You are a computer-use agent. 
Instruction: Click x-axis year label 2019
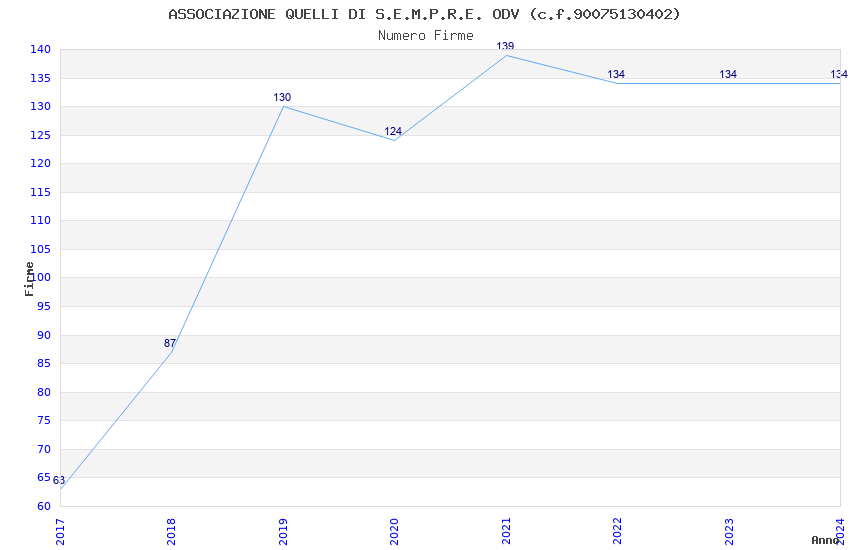pyautogui.click(x=283, y=532)
